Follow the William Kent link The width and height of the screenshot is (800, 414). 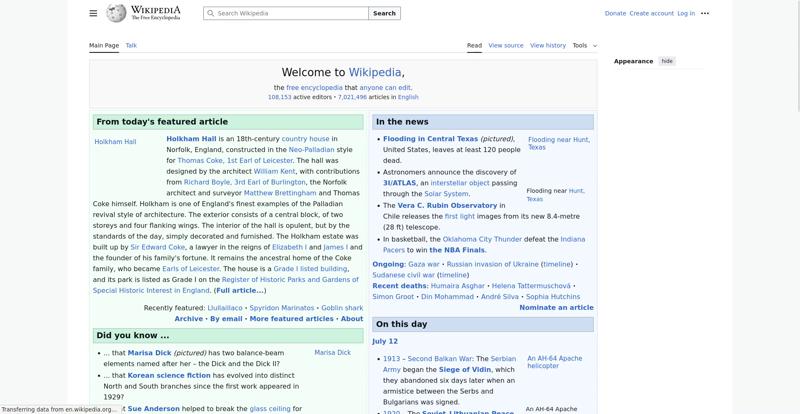coord(274,172)
